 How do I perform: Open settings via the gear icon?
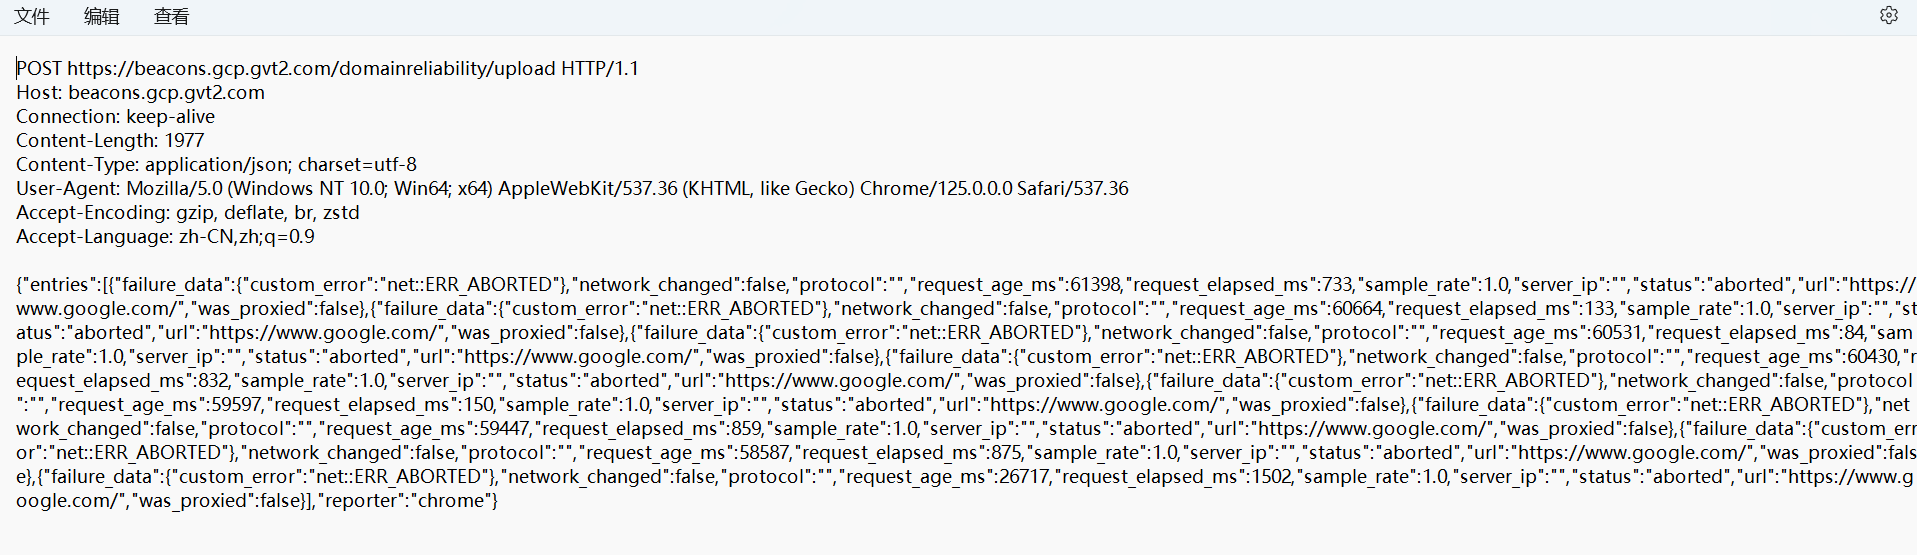tap(1888, 15)
